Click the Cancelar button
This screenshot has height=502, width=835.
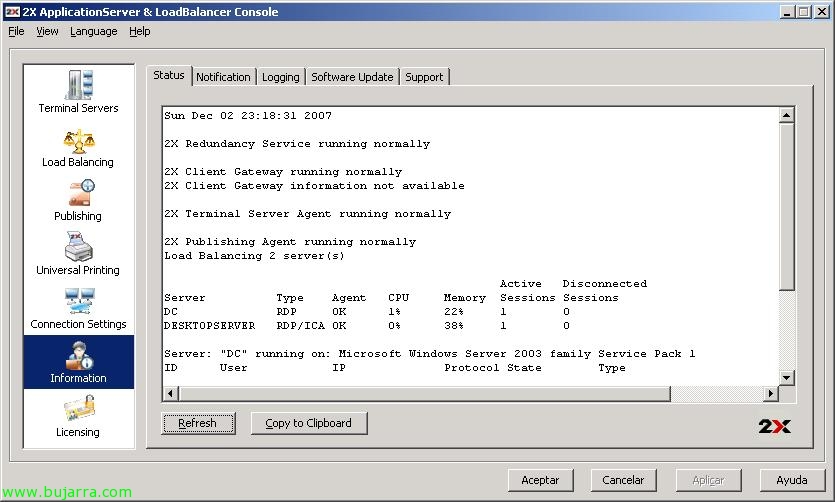pos(623,480)
